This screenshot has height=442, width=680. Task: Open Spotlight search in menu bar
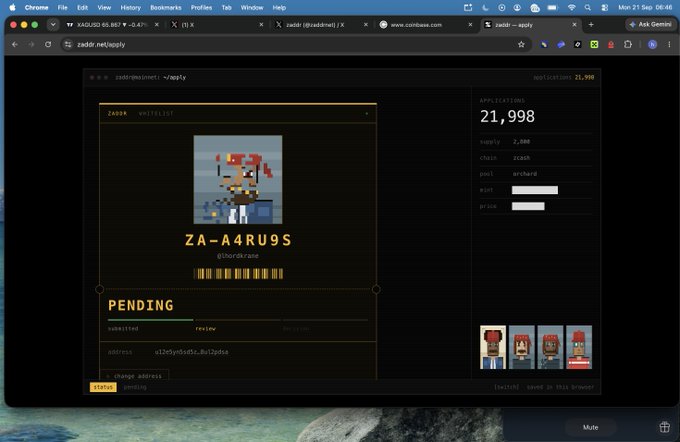tap(587, 7)
